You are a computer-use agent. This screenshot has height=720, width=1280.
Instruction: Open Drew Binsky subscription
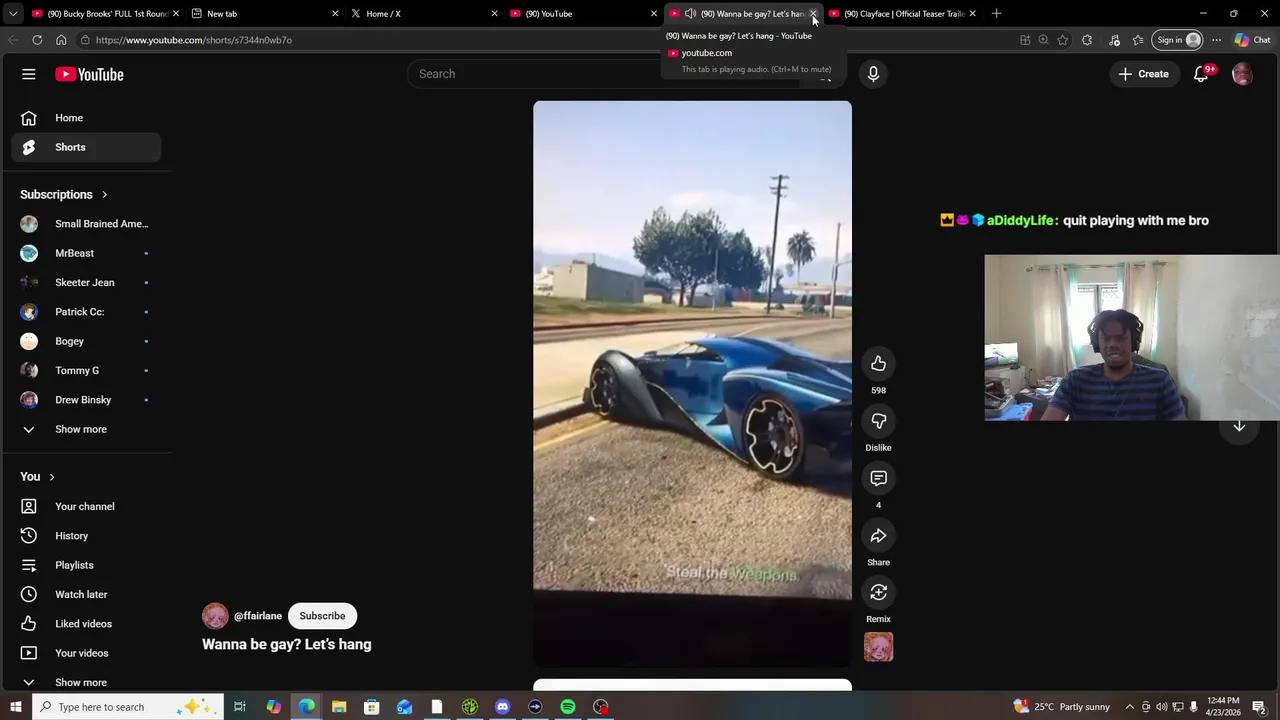(x=86, y=400)
